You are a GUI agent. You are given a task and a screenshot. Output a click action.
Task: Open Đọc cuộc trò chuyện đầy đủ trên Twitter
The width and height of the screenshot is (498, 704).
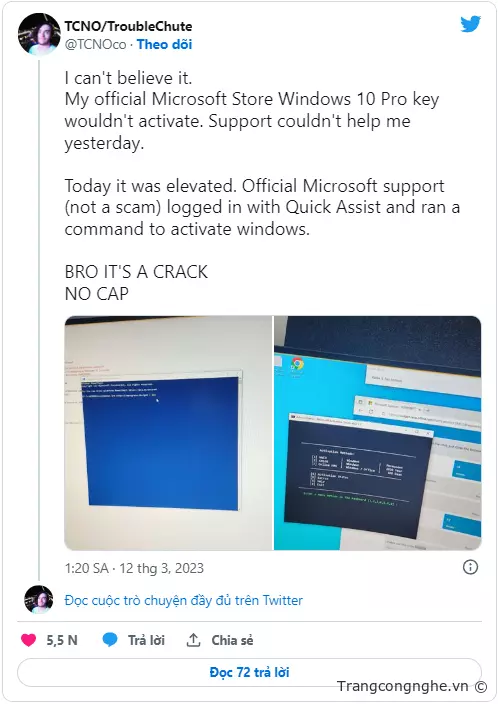point(184,600)
